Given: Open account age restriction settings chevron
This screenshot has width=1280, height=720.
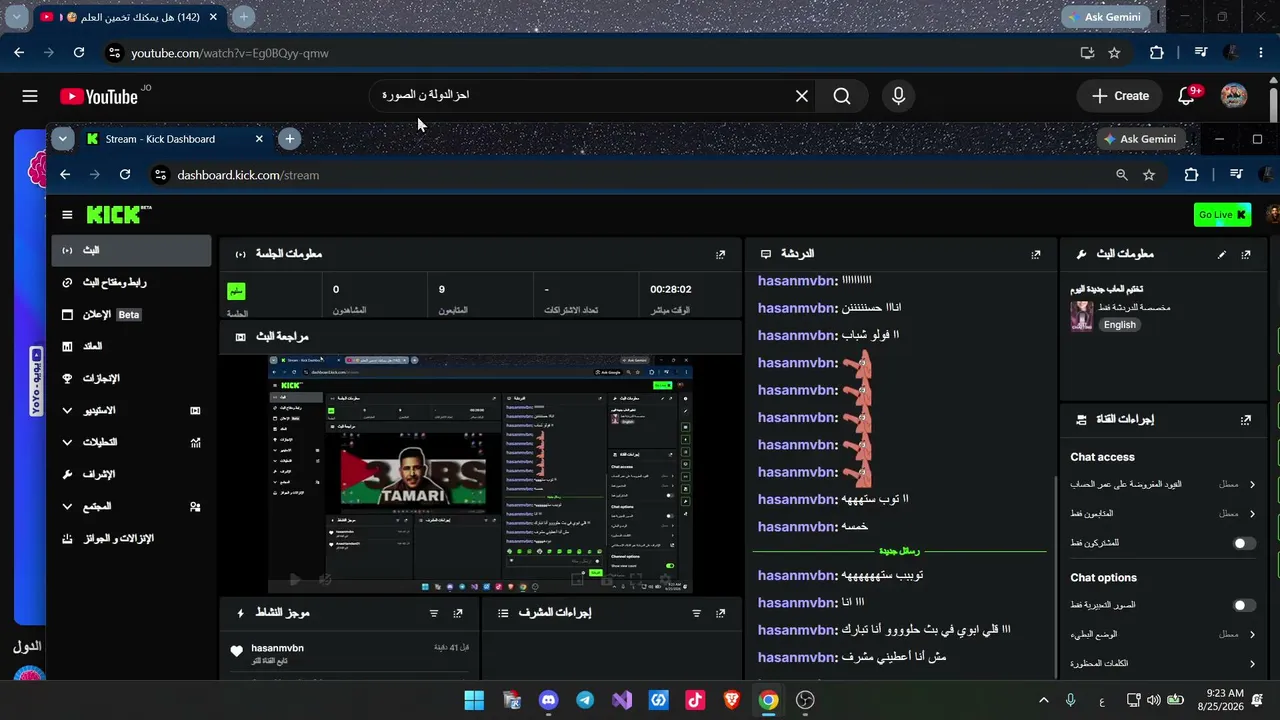Looking at the screenshot, I should point(1252,485).
